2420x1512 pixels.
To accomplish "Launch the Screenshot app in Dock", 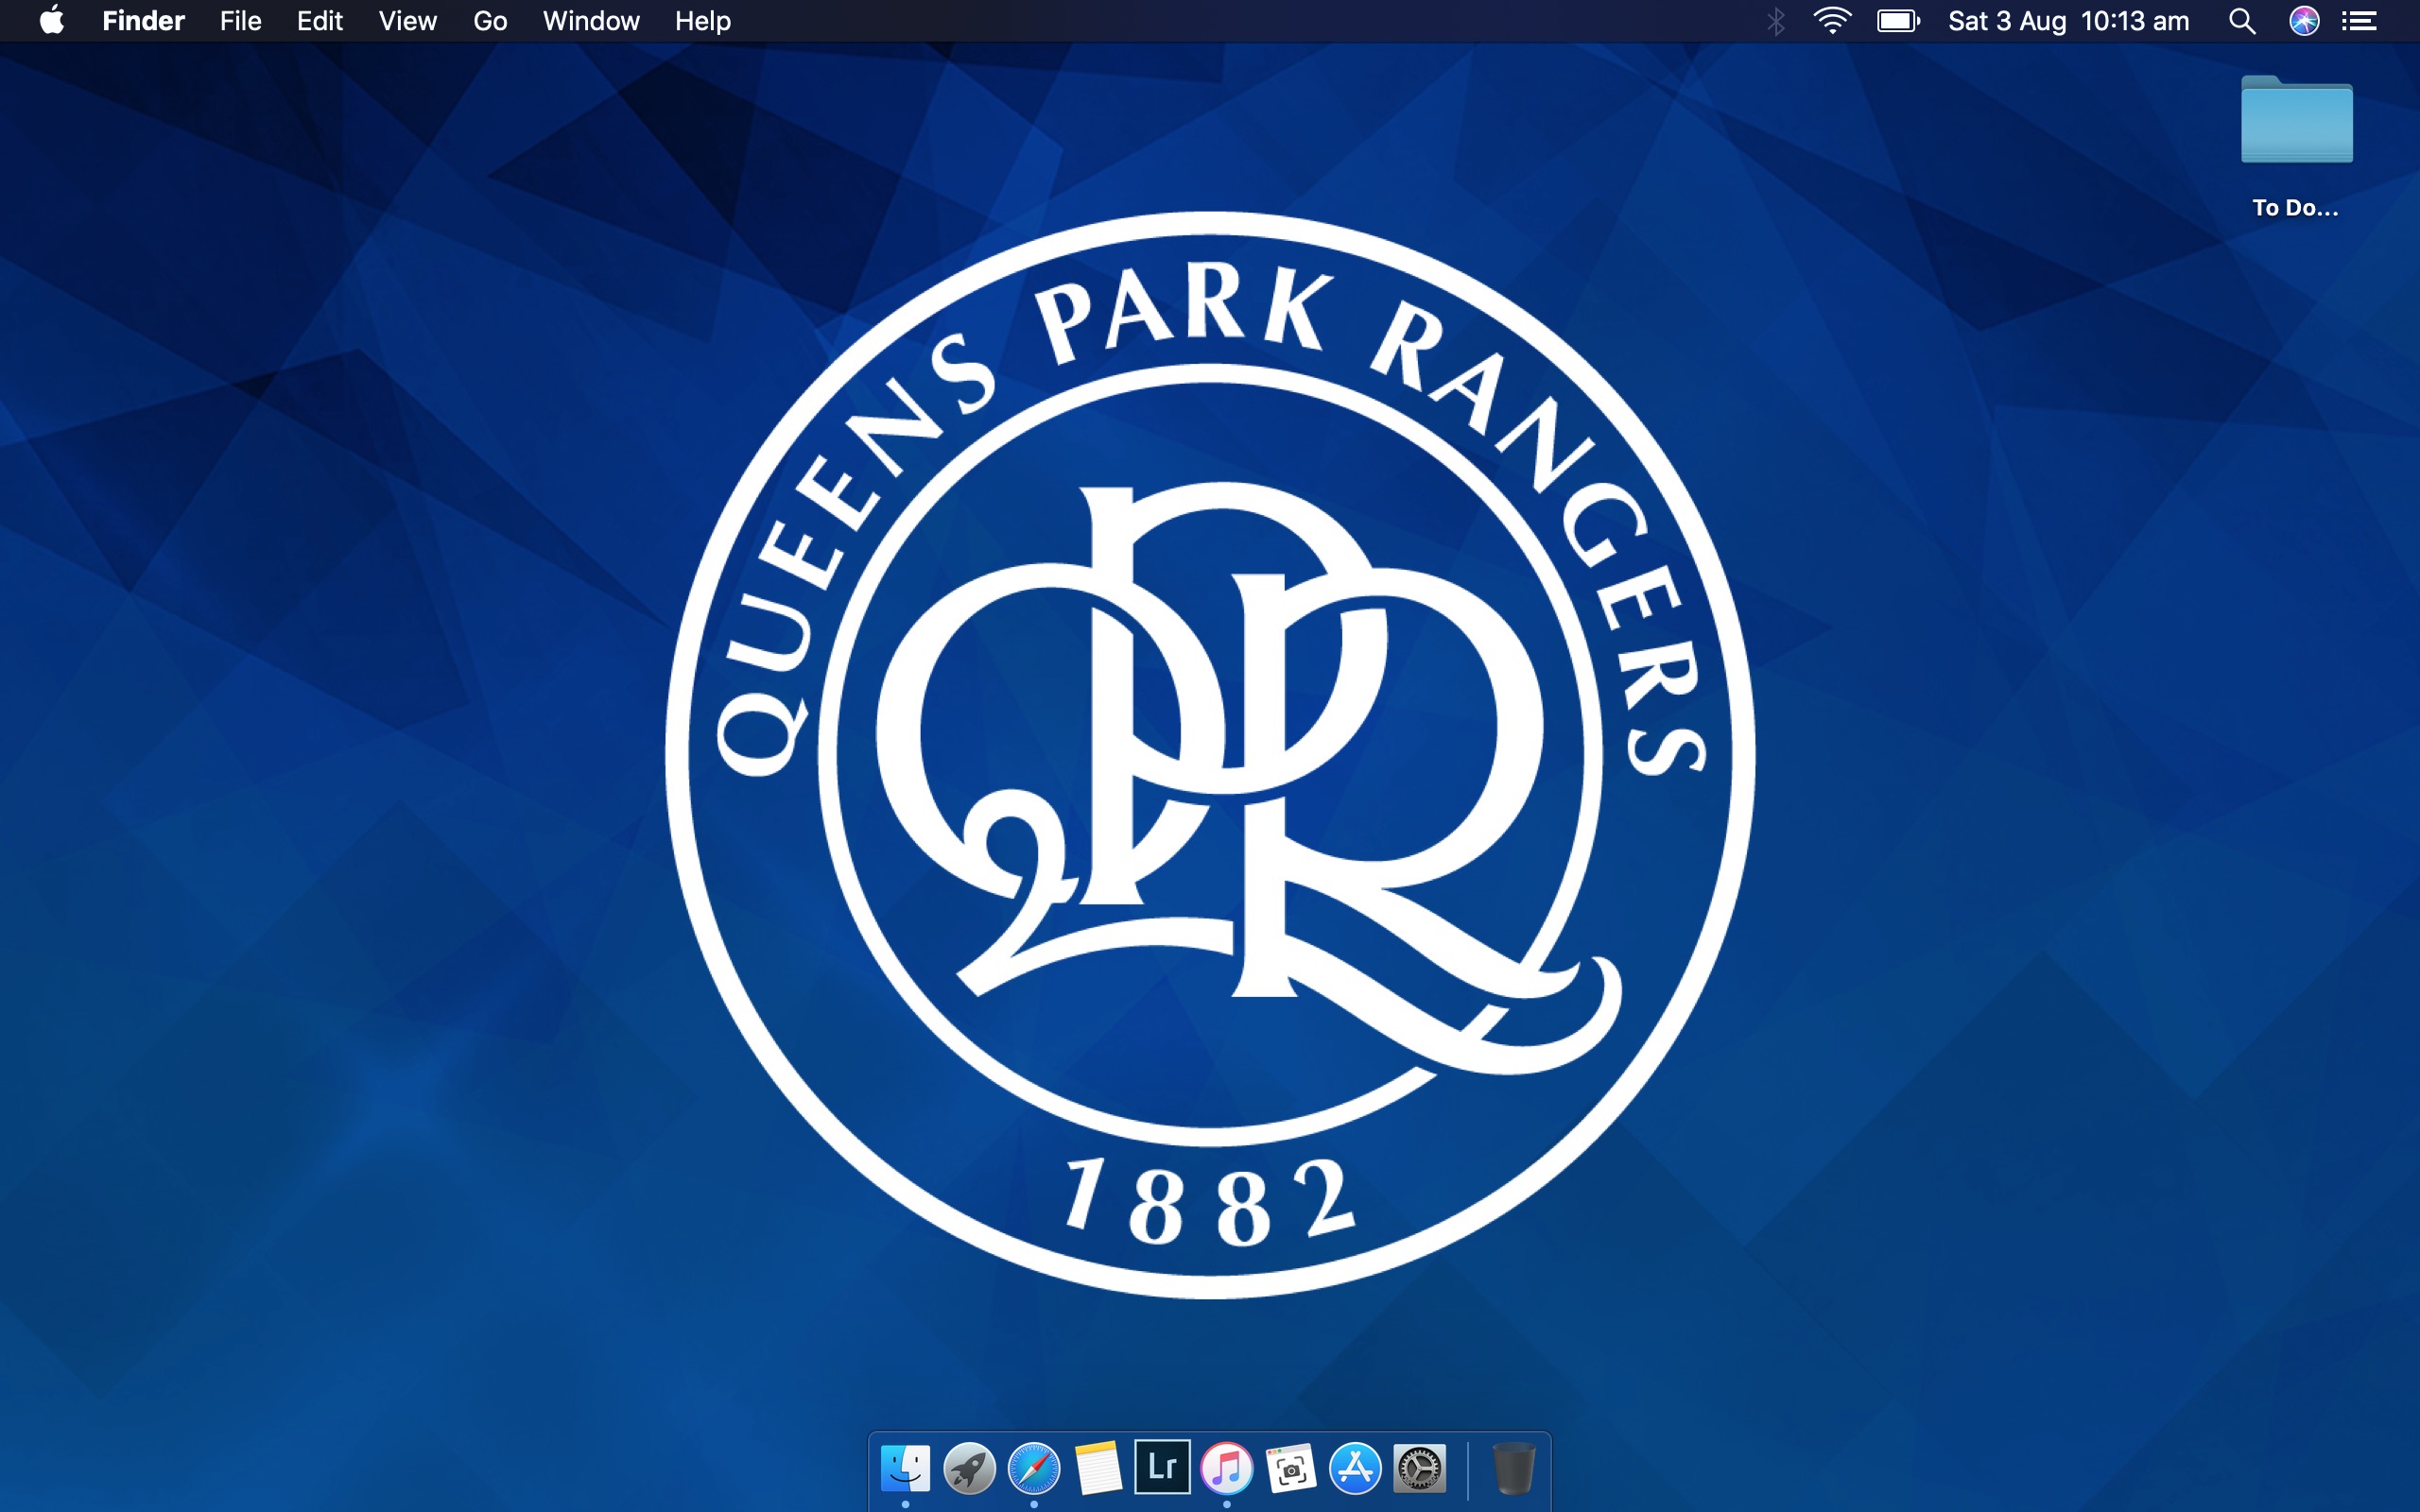I will pyautogui.click(x=1291, y=1468).
